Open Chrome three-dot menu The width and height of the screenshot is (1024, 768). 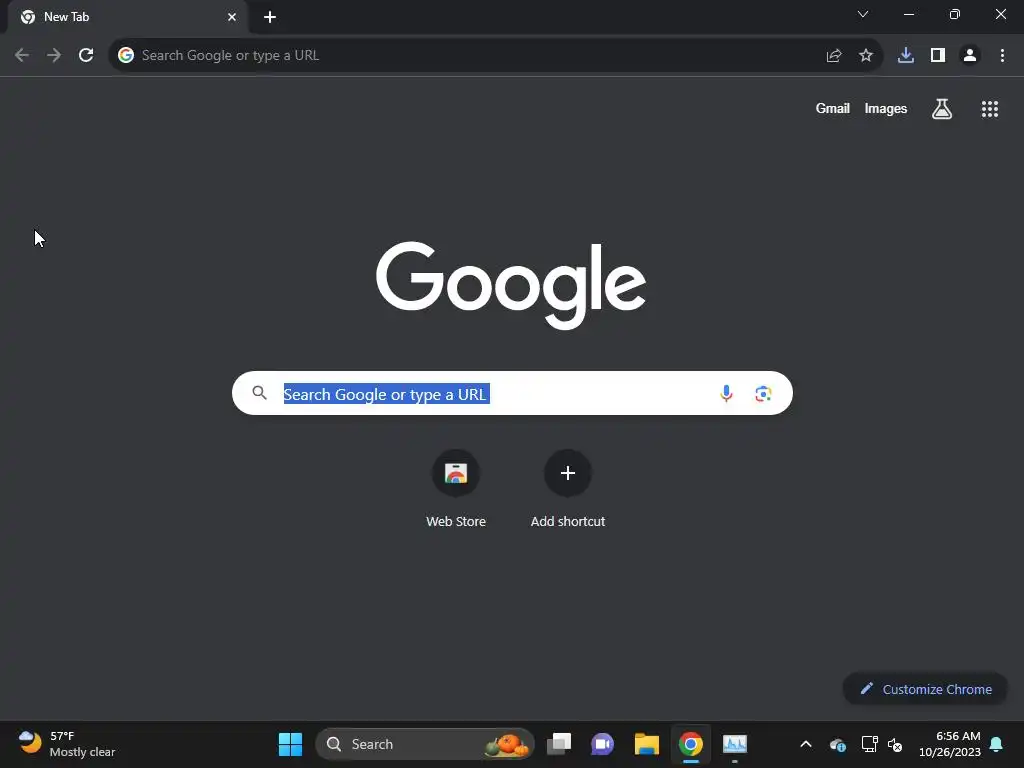(1002, 56)
